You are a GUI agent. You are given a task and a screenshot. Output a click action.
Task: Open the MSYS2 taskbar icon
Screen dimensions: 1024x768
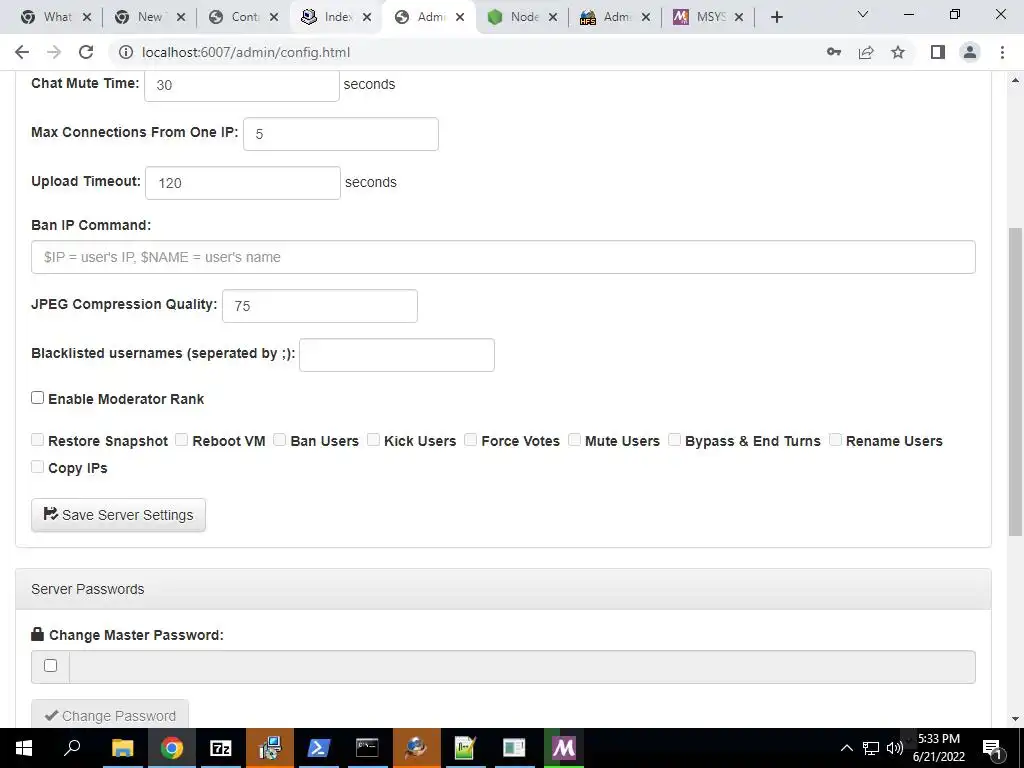coord(564,748)
